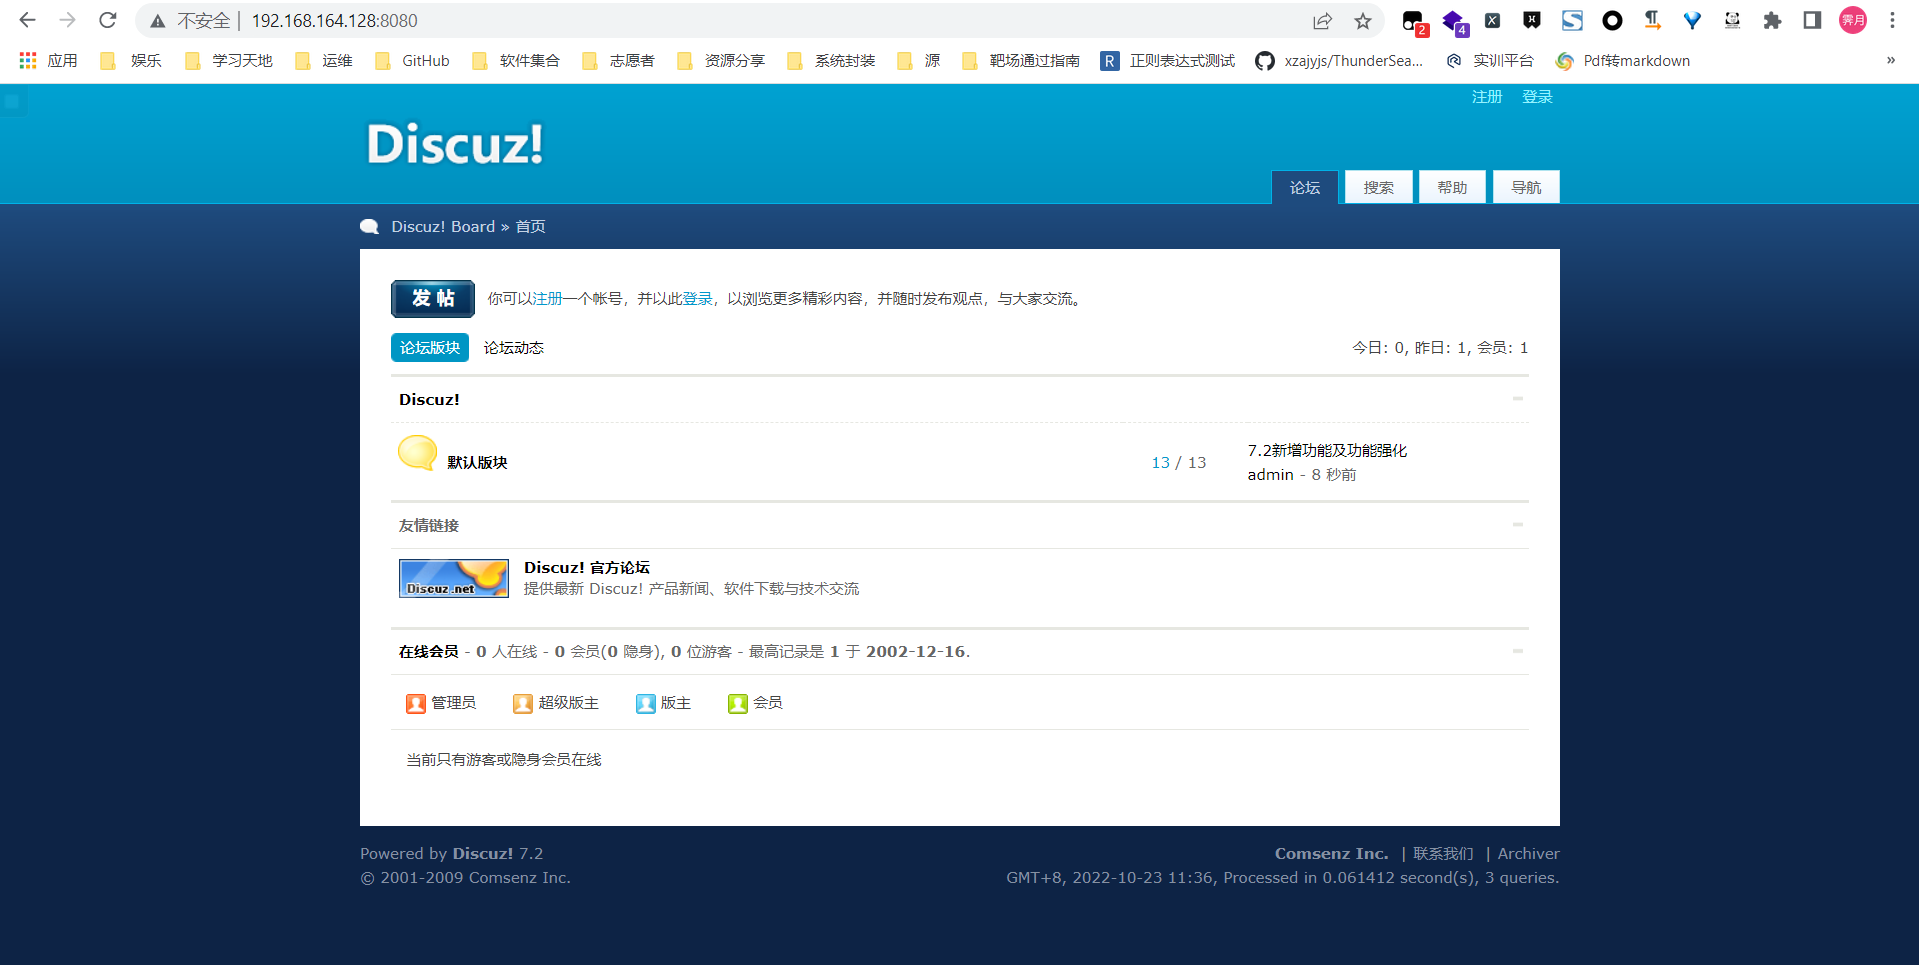Open the browser extensions puzzle icon
The image size is (1919, 965).
pos(1771,21)
